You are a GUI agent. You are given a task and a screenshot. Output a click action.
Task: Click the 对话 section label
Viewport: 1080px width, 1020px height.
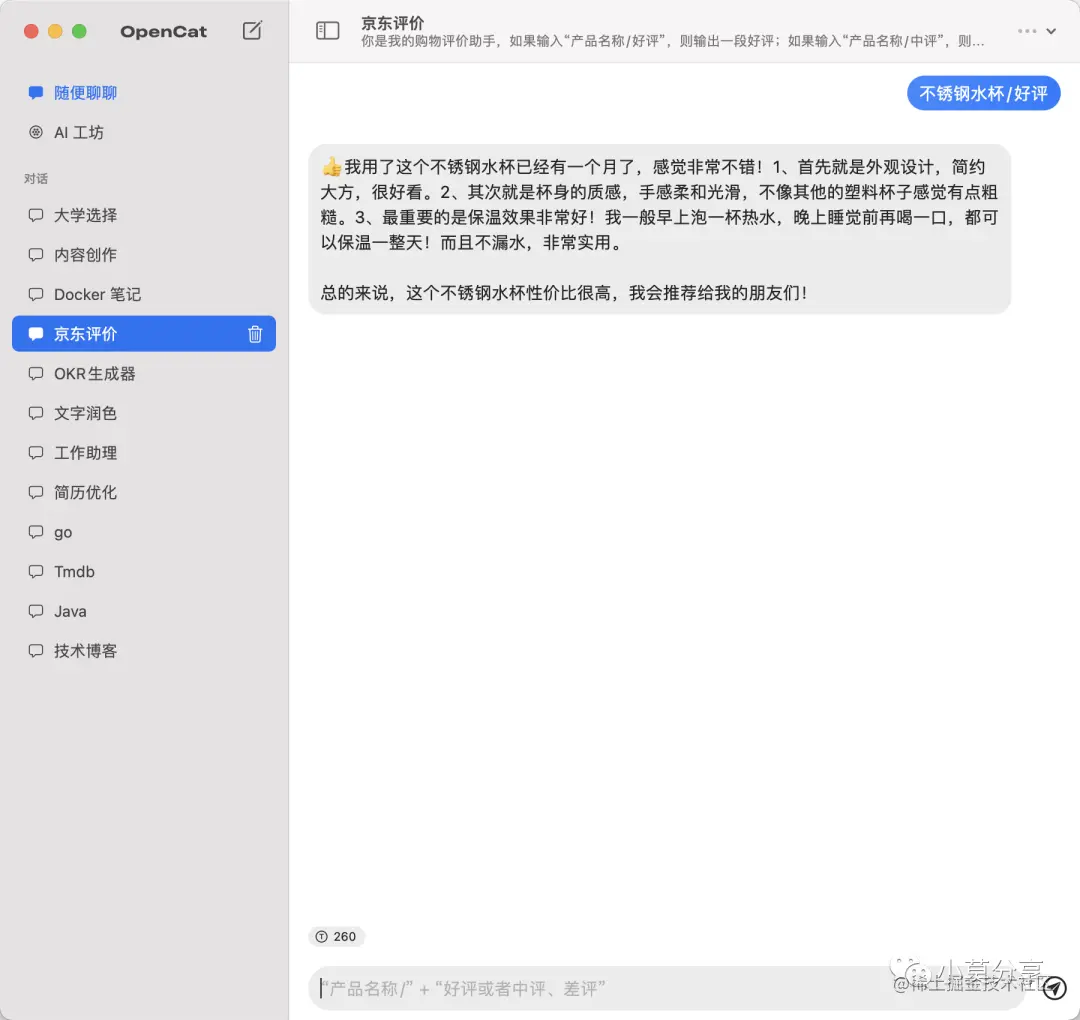[36, 178]
